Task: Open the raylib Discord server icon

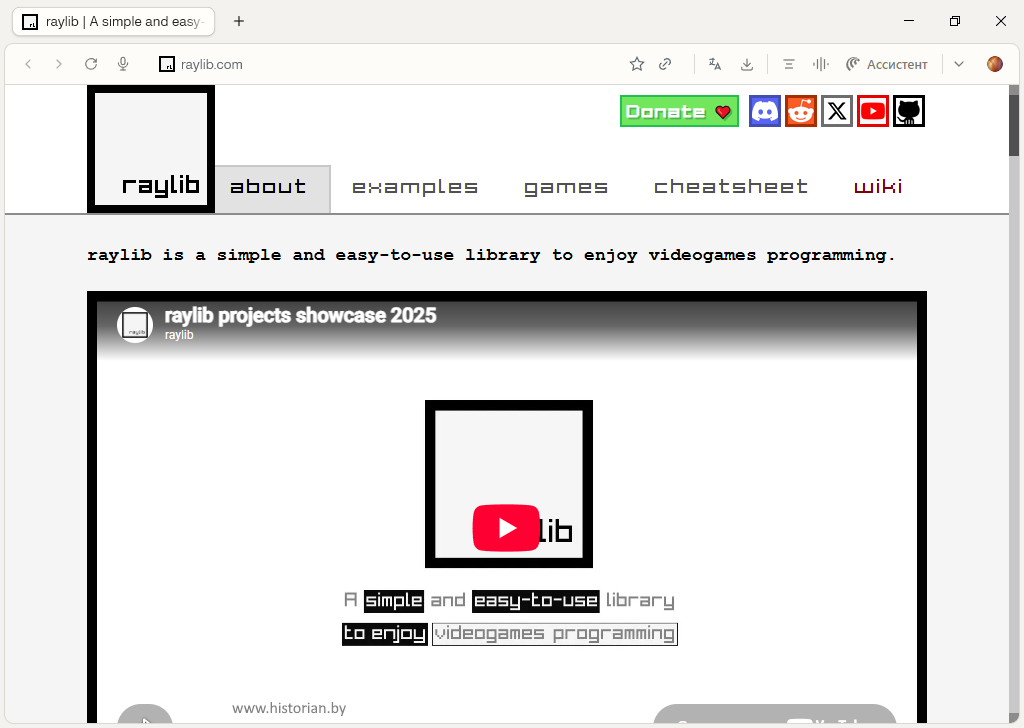Action: pyautogui.click(x=765, y=111)
